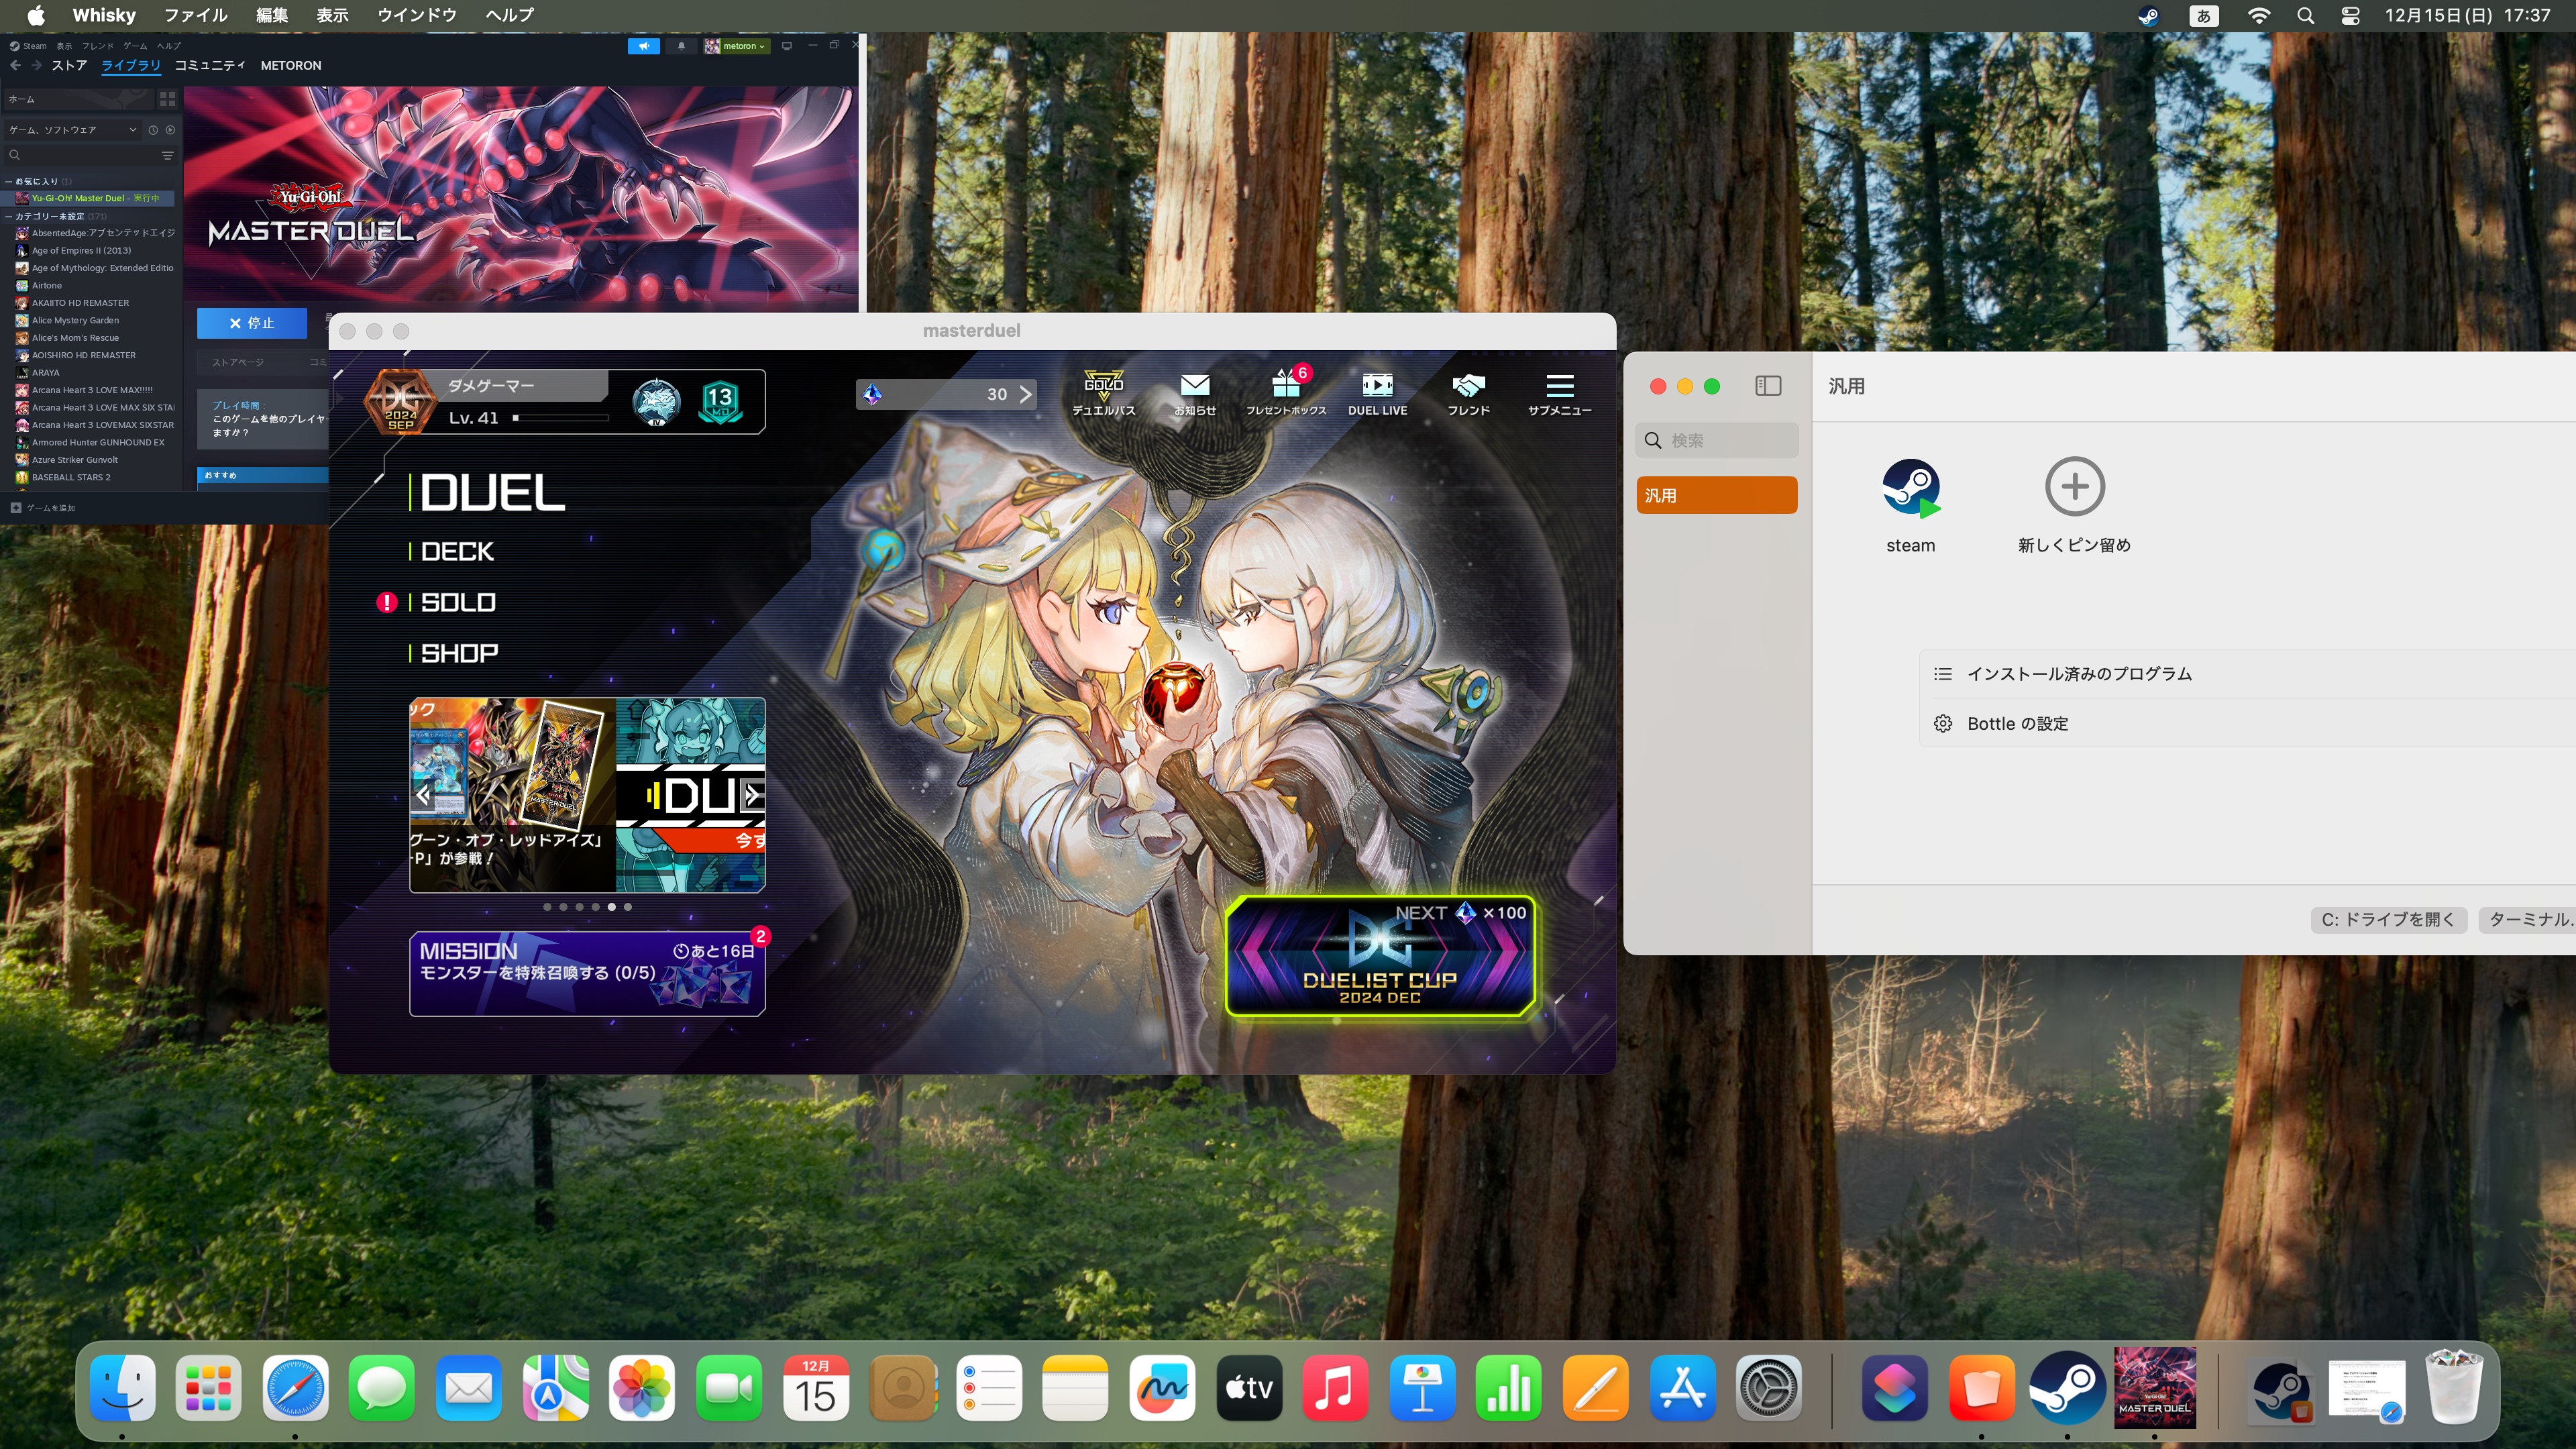This screenshot has height=1449, width=2576.
Task: Open the DUELIST CUP 2024 DEC banner
Action: [x=1379, y=956]
